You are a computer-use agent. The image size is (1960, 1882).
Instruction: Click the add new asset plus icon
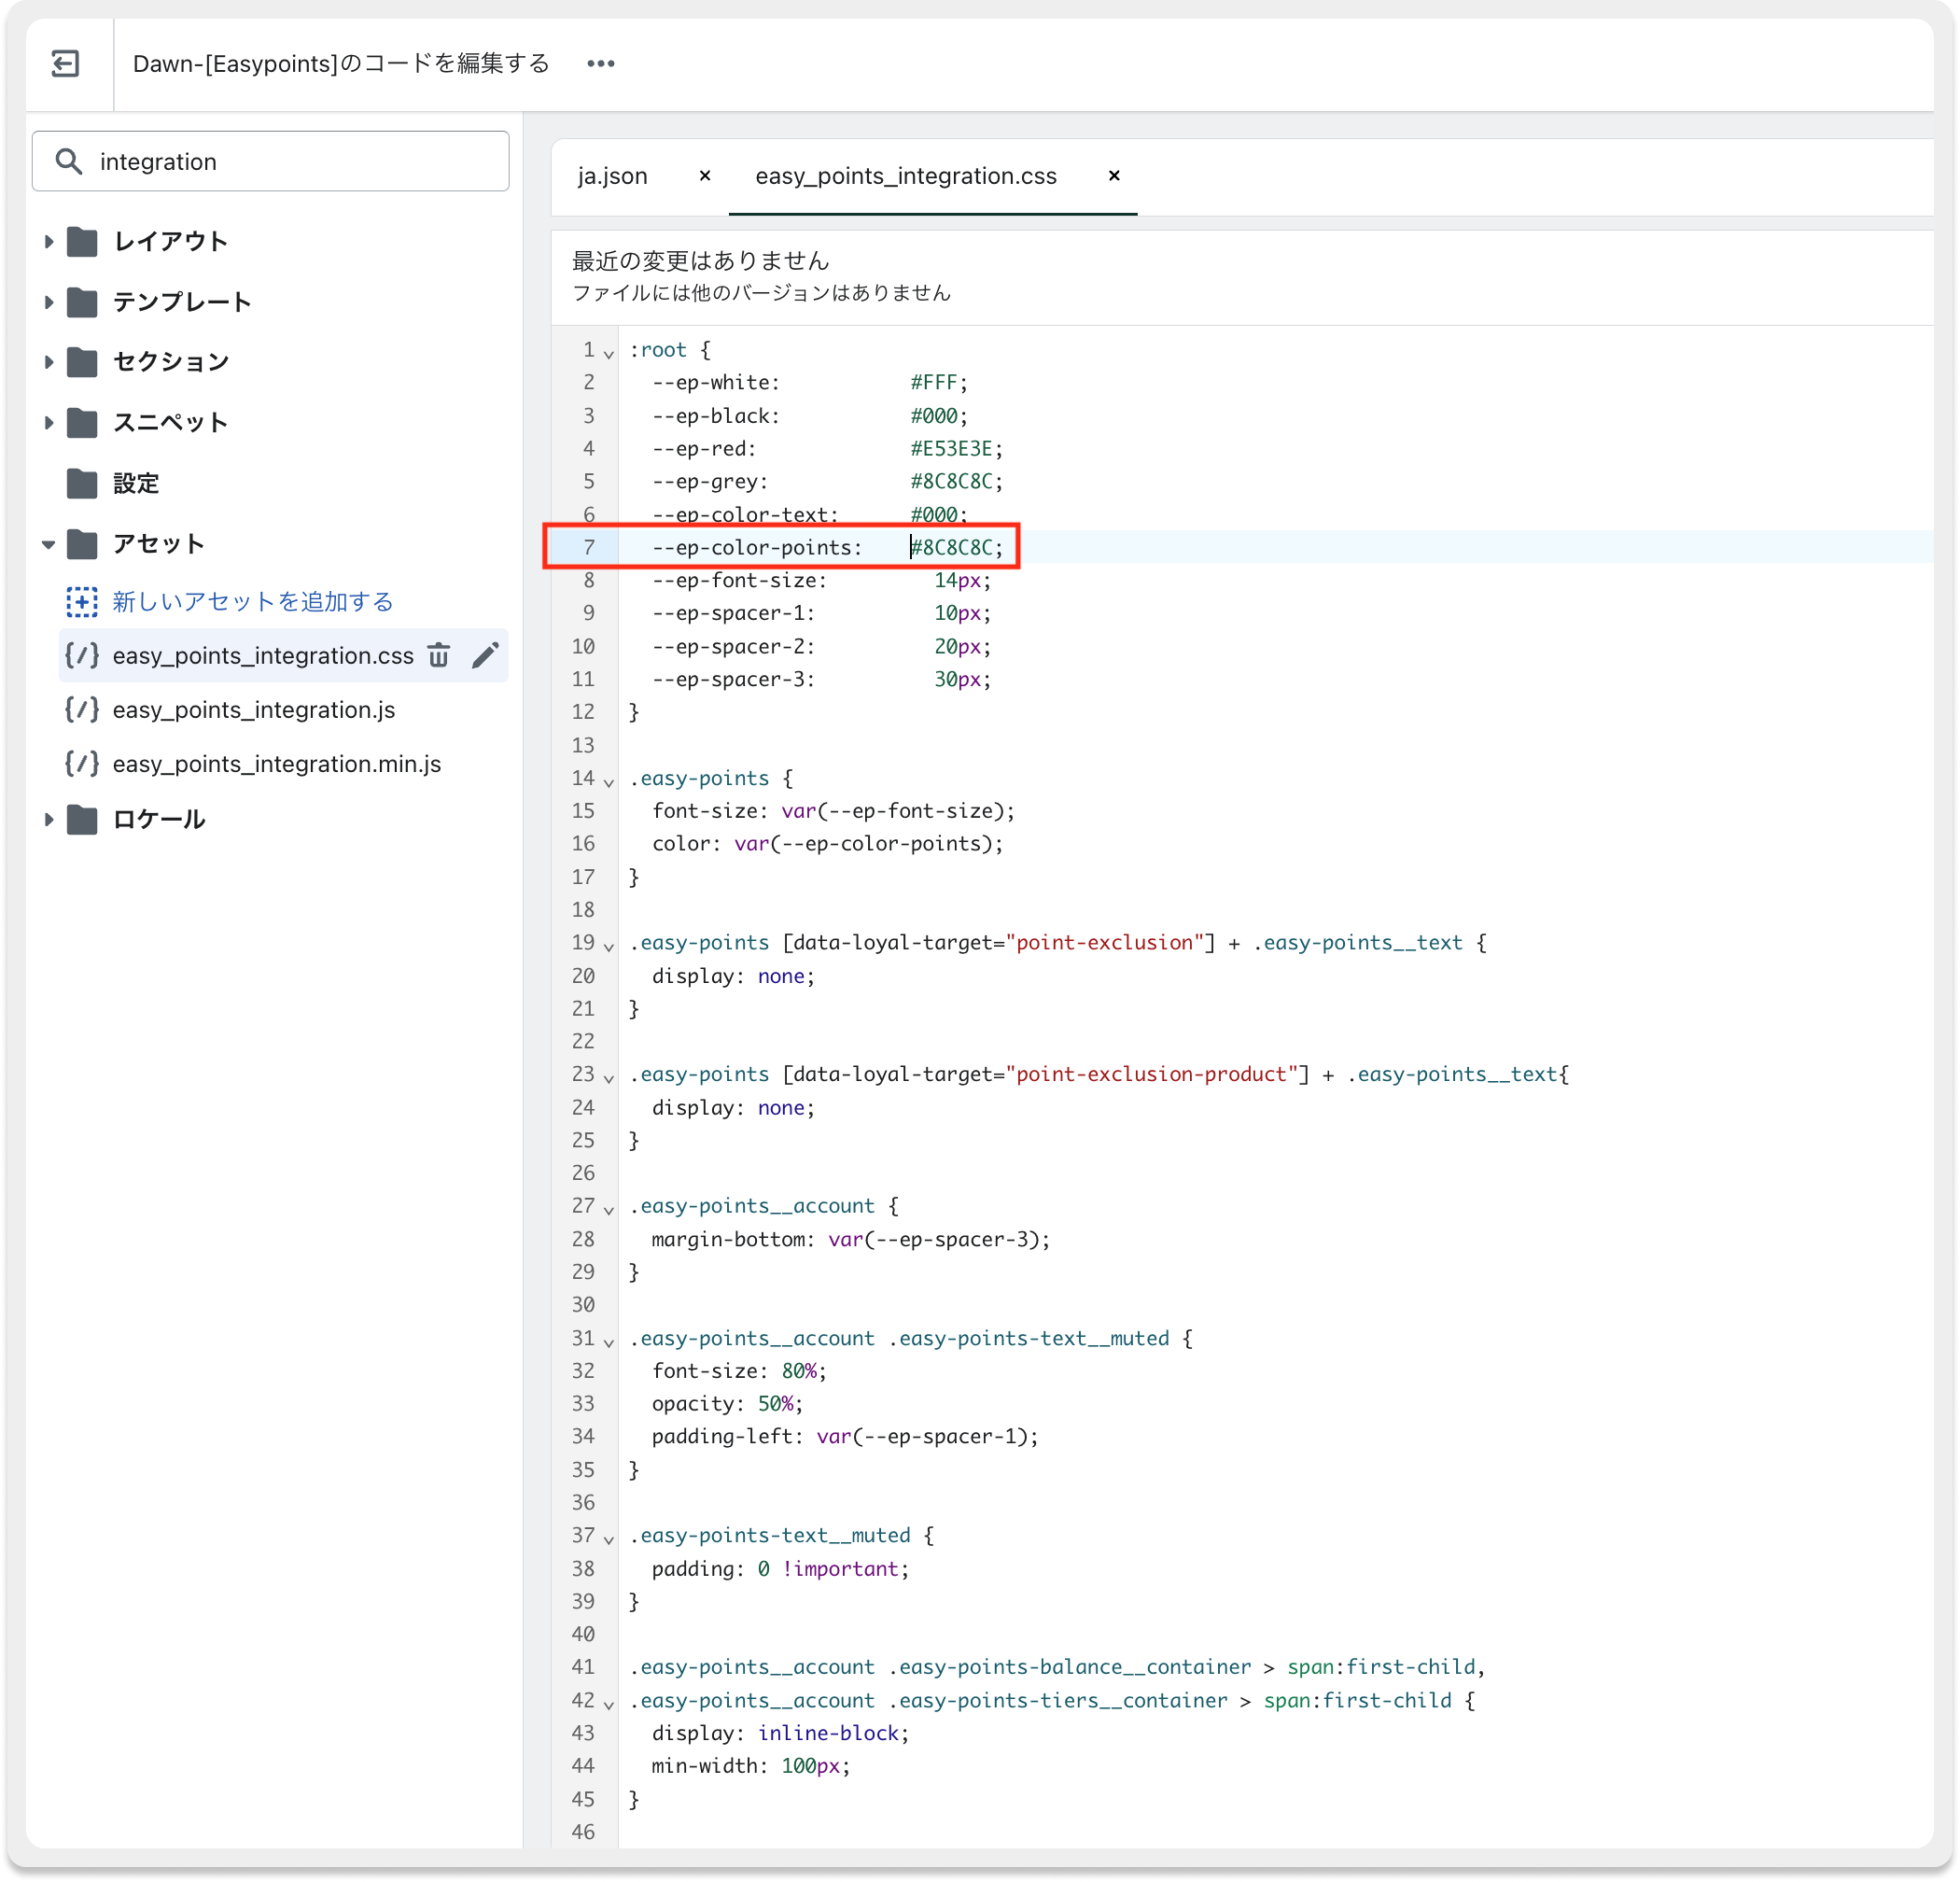point(82,601)
